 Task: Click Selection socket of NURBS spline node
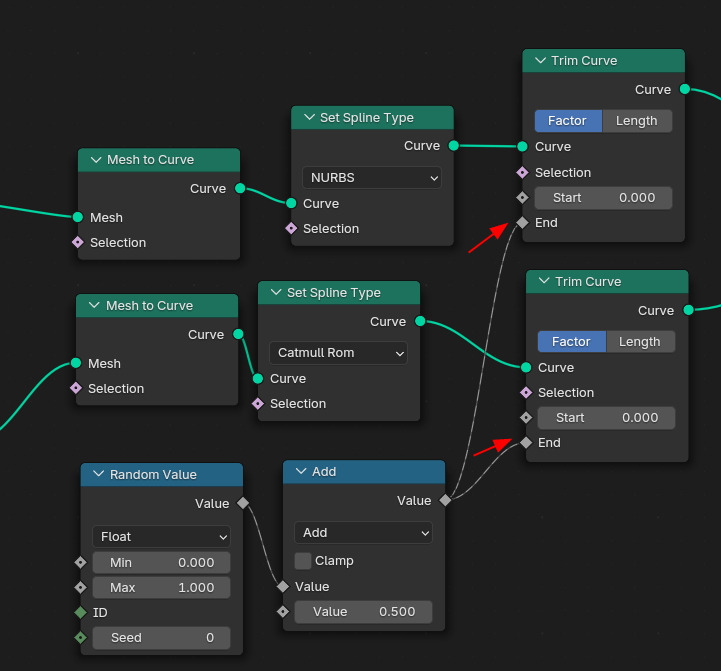coord(291,228)
